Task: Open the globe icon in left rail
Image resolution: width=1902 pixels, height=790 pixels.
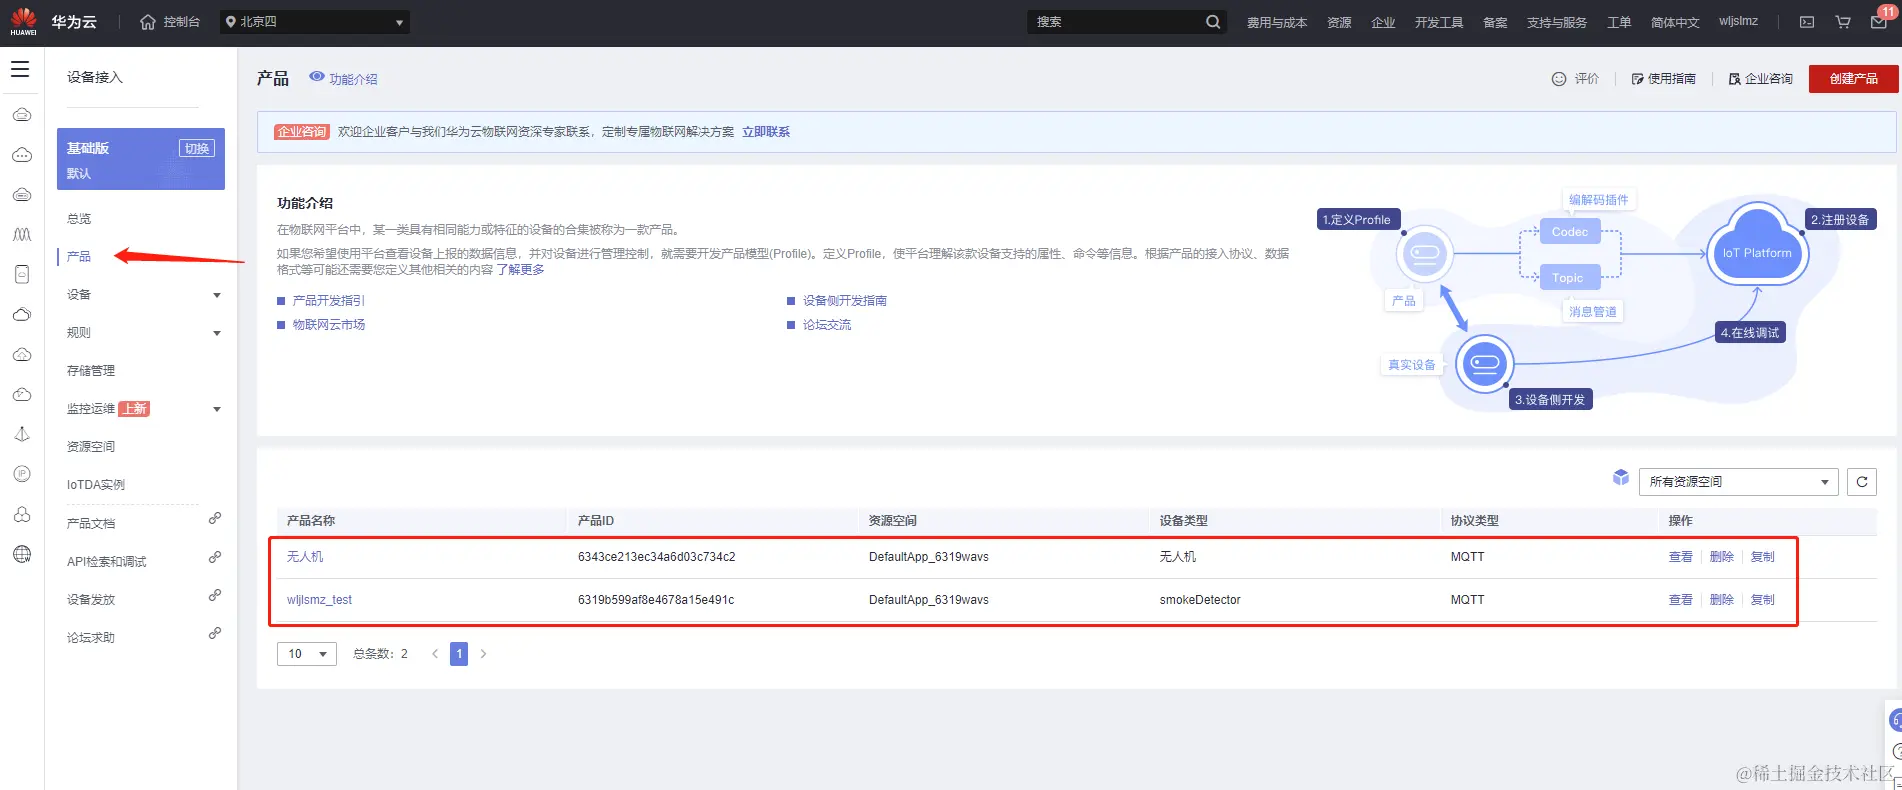Action: tap(22, 554)
